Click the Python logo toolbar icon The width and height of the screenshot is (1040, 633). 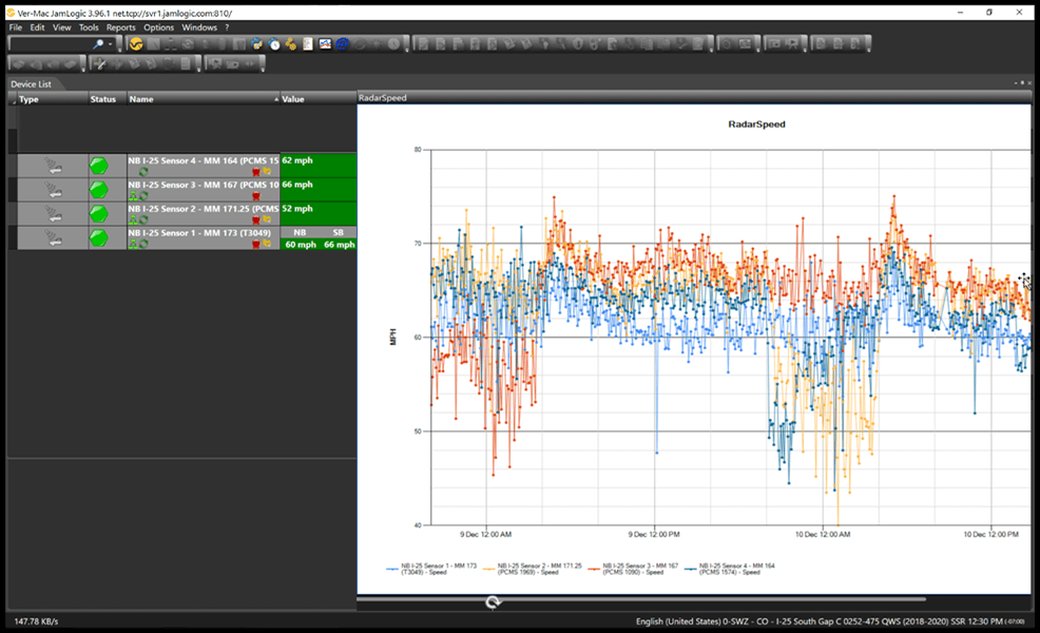click(257, 44)
